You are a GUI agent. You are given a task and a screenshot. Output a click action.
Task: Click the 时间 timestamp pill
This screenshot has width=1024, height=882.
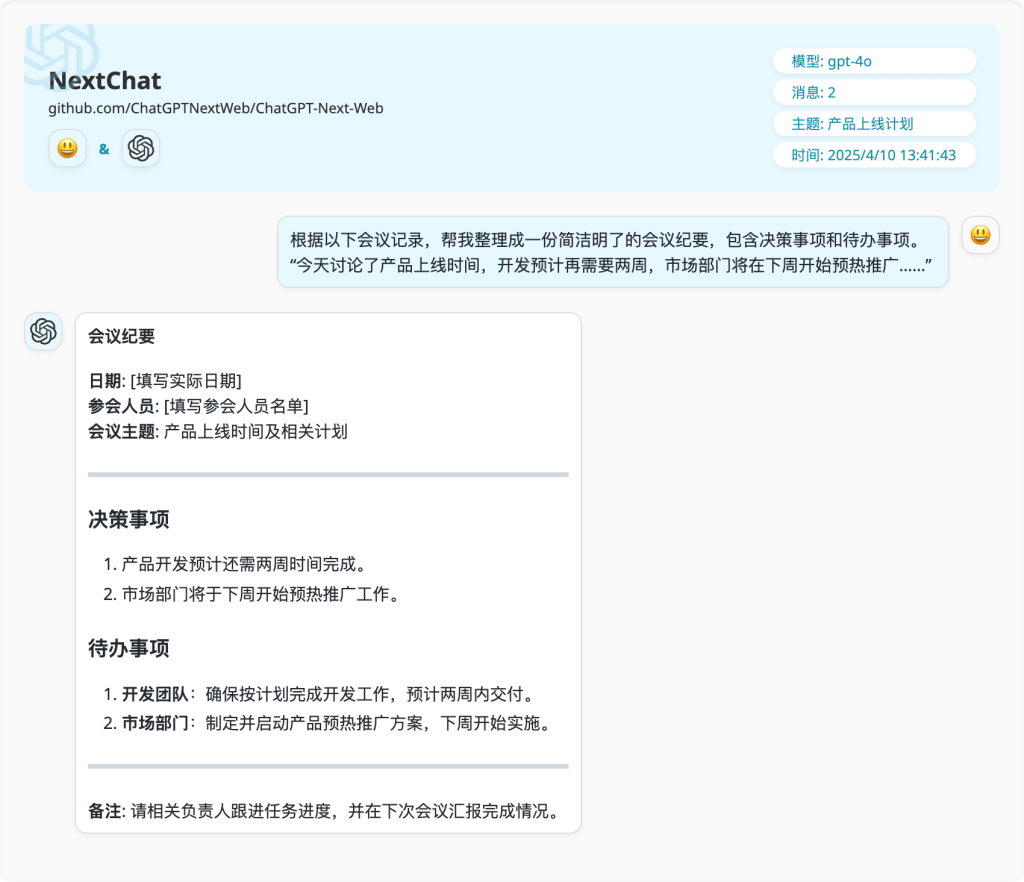[x=873, y=155]
